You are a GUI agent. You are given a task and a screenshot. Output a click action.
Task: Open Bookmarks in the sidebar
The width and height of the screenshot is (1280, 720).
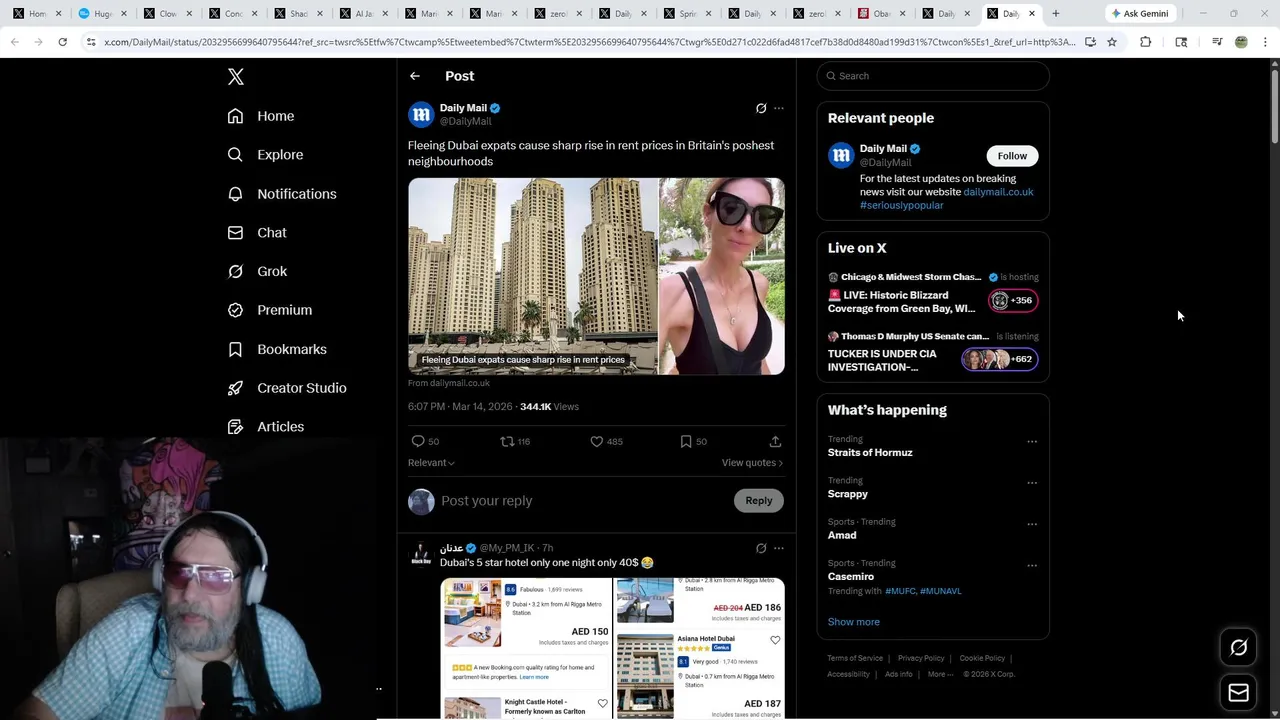coord(277,349)
